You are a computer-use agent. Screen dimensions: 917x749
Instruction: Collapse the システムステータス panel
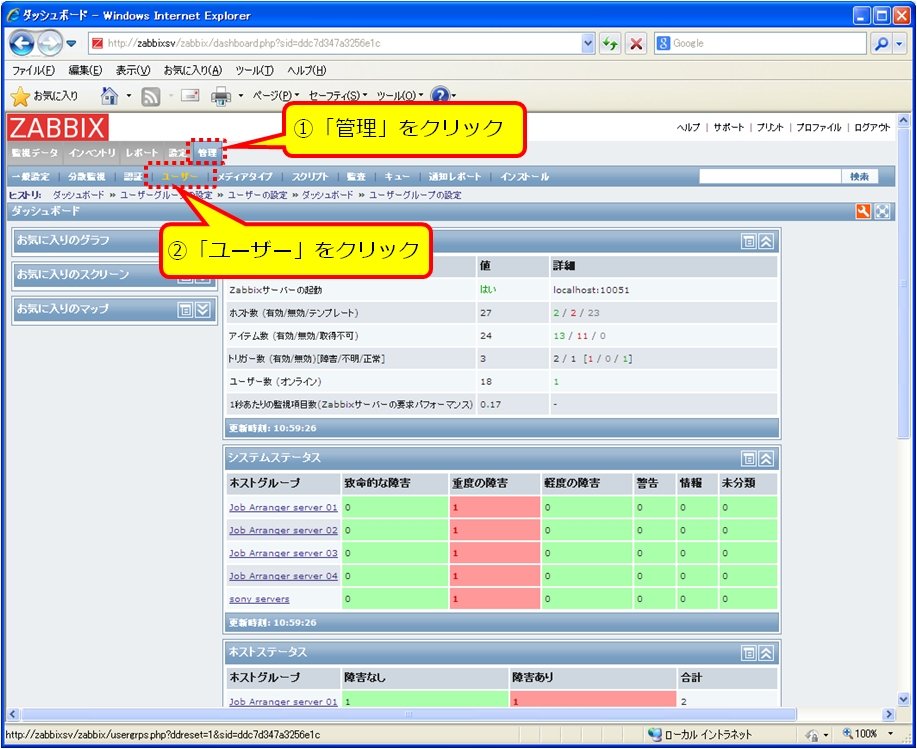766,458
